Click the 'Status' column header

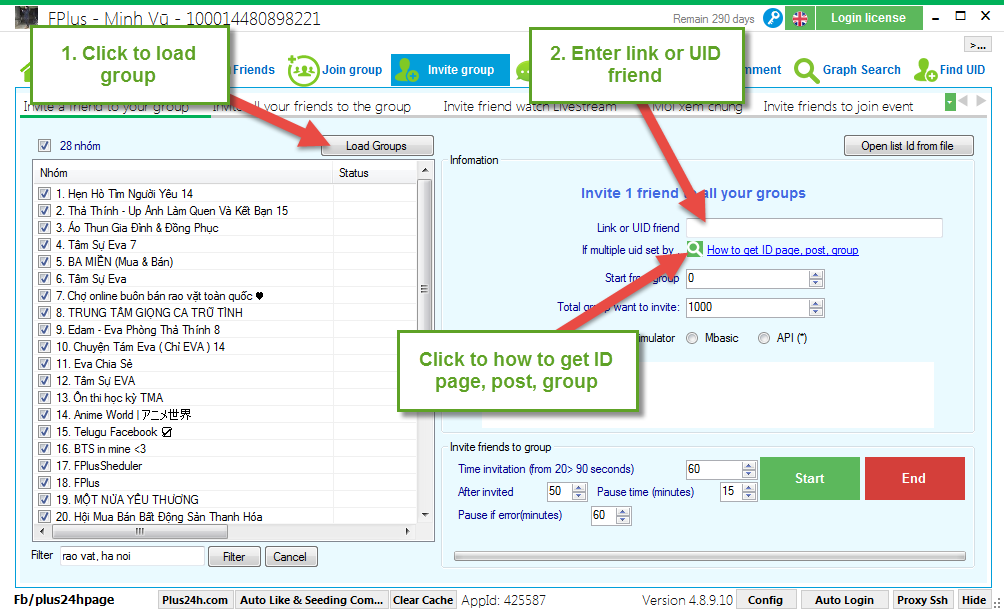coord(375,173)
